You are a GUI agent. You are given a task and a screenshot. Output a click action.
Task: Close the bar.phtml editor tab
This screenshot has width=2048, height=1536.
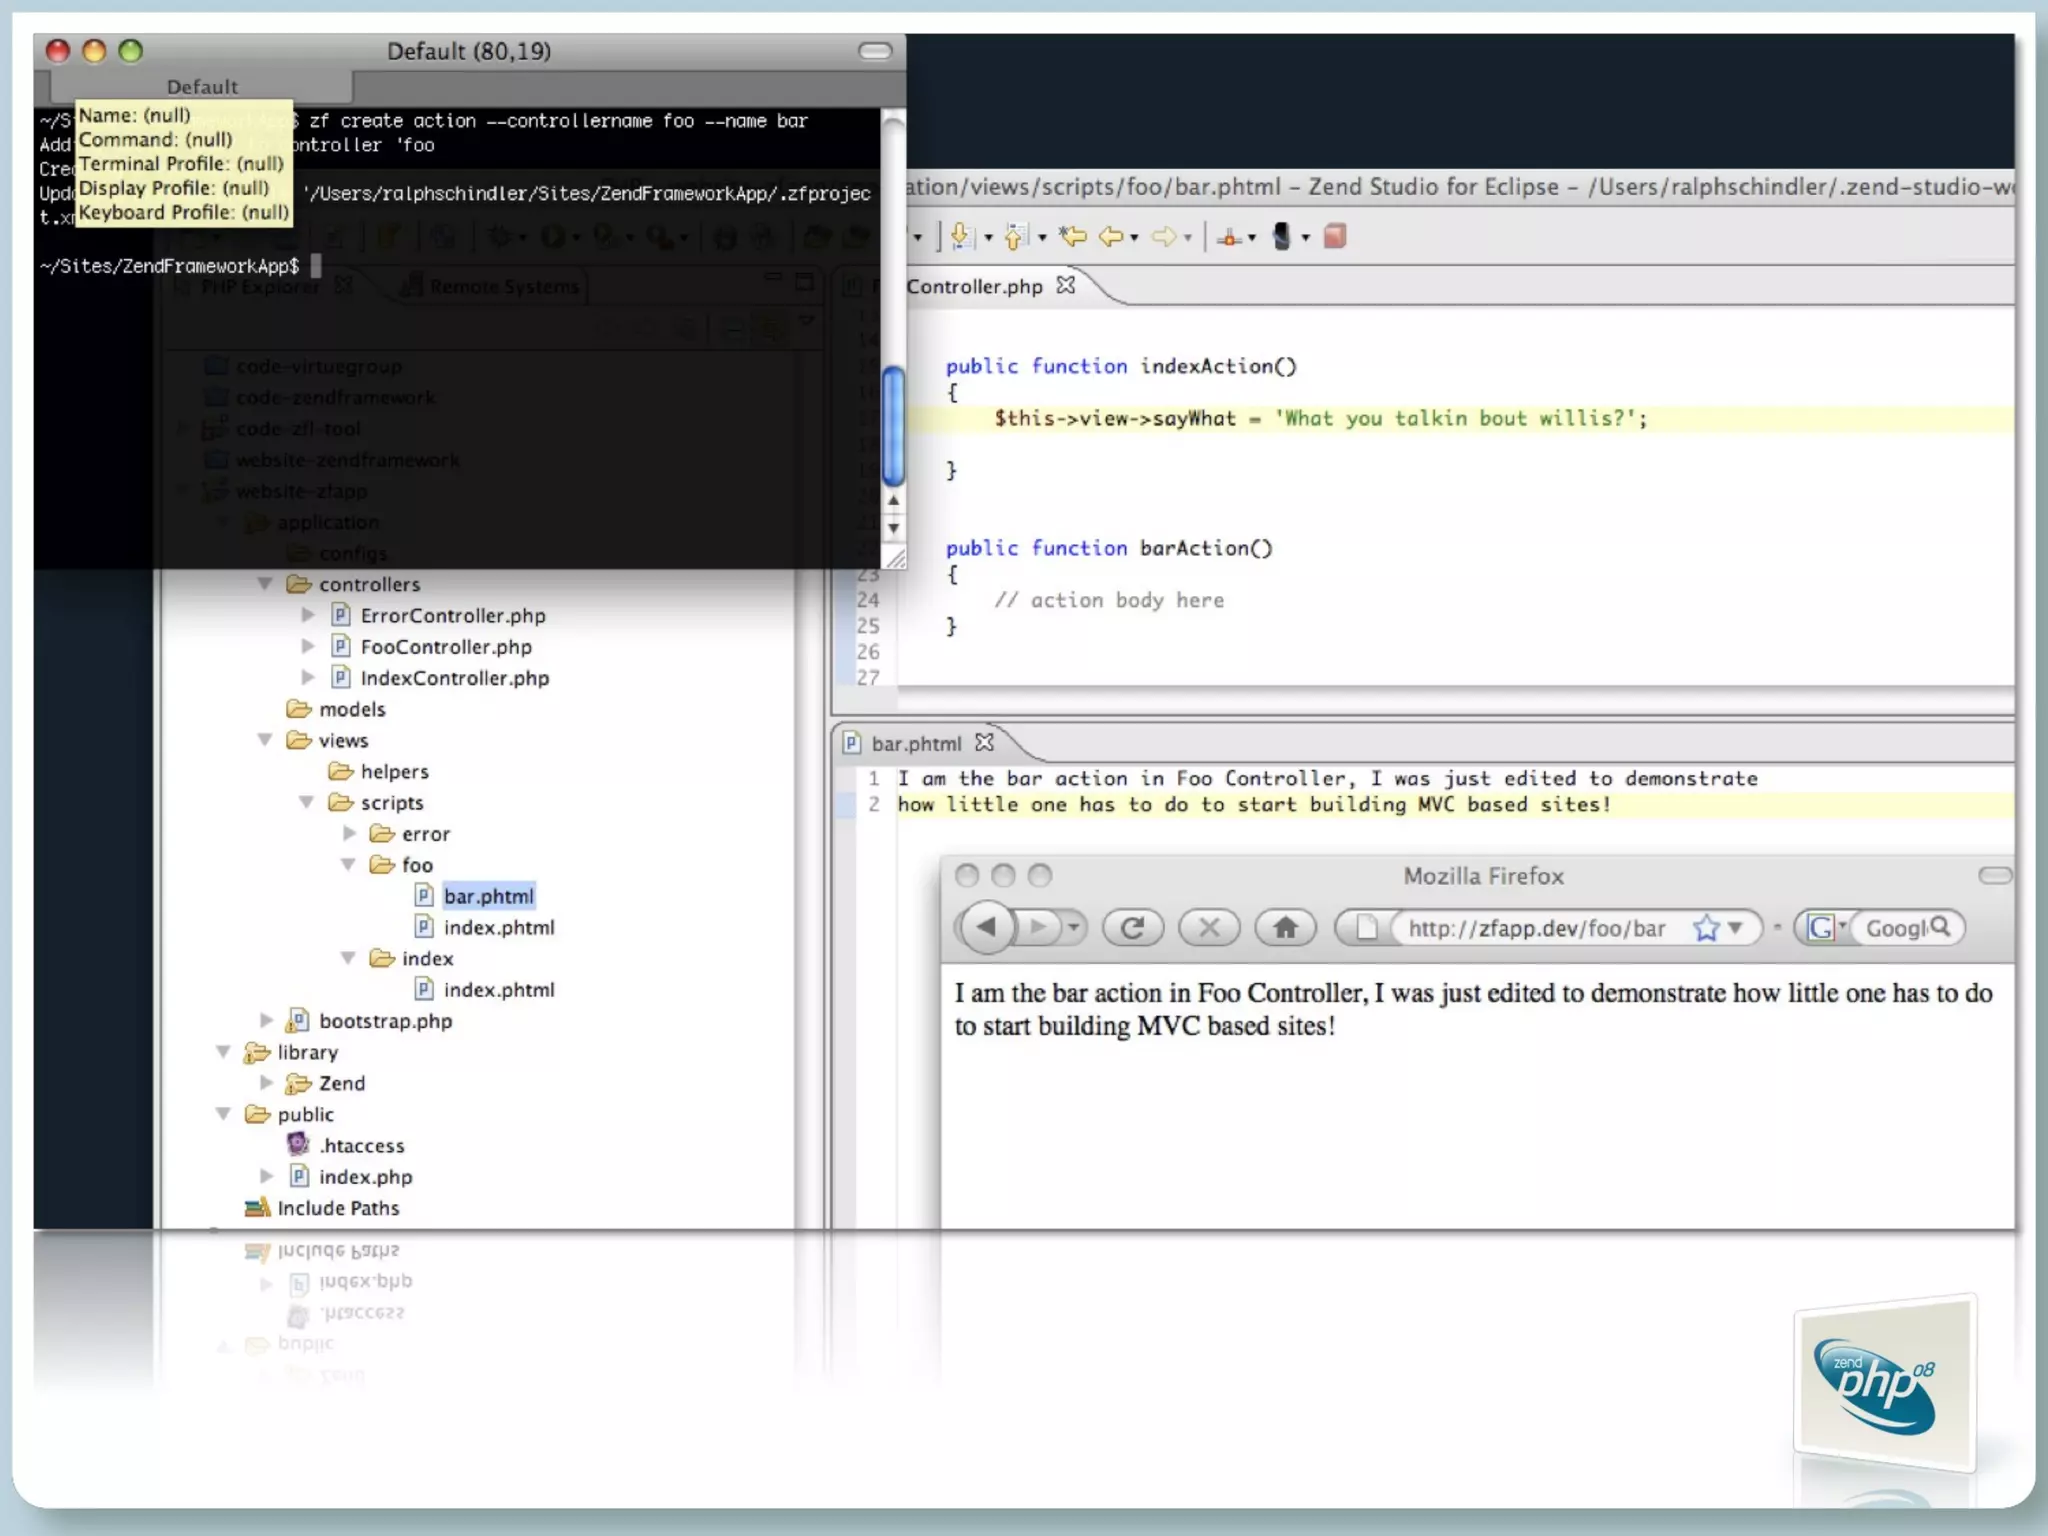tap(985, 742)
